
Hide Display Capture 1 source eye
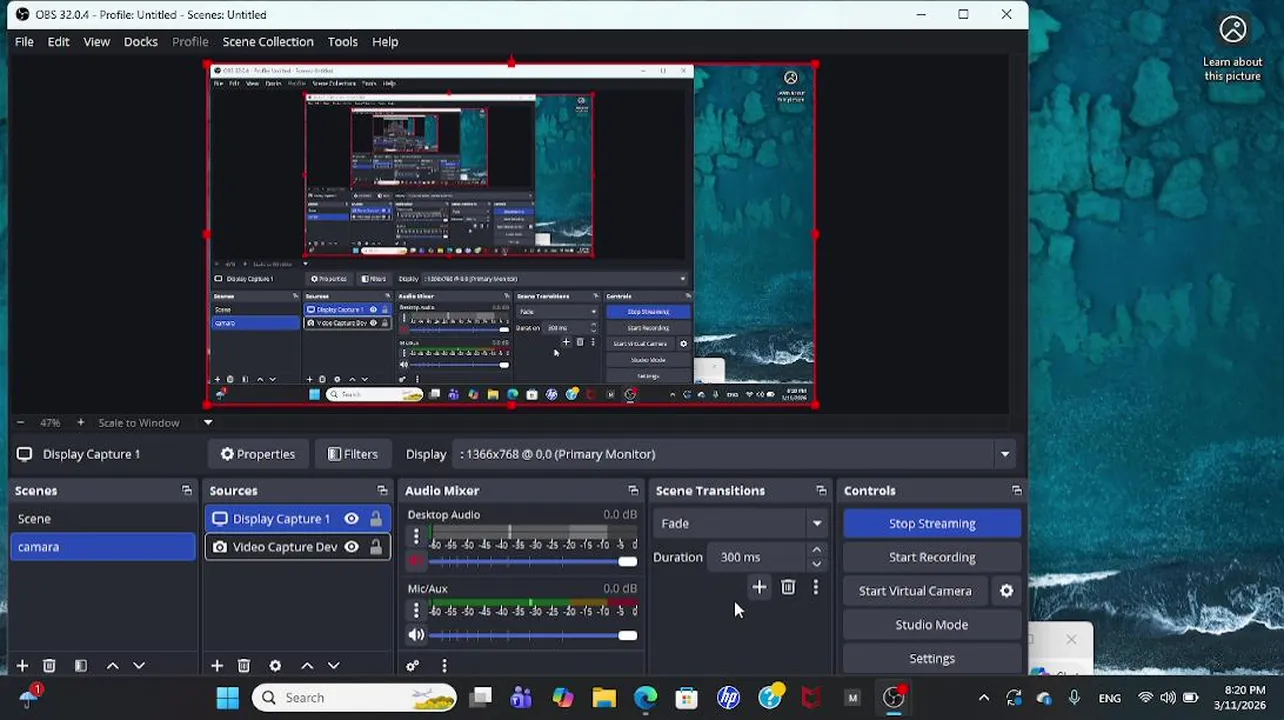(x=351, y=519)
